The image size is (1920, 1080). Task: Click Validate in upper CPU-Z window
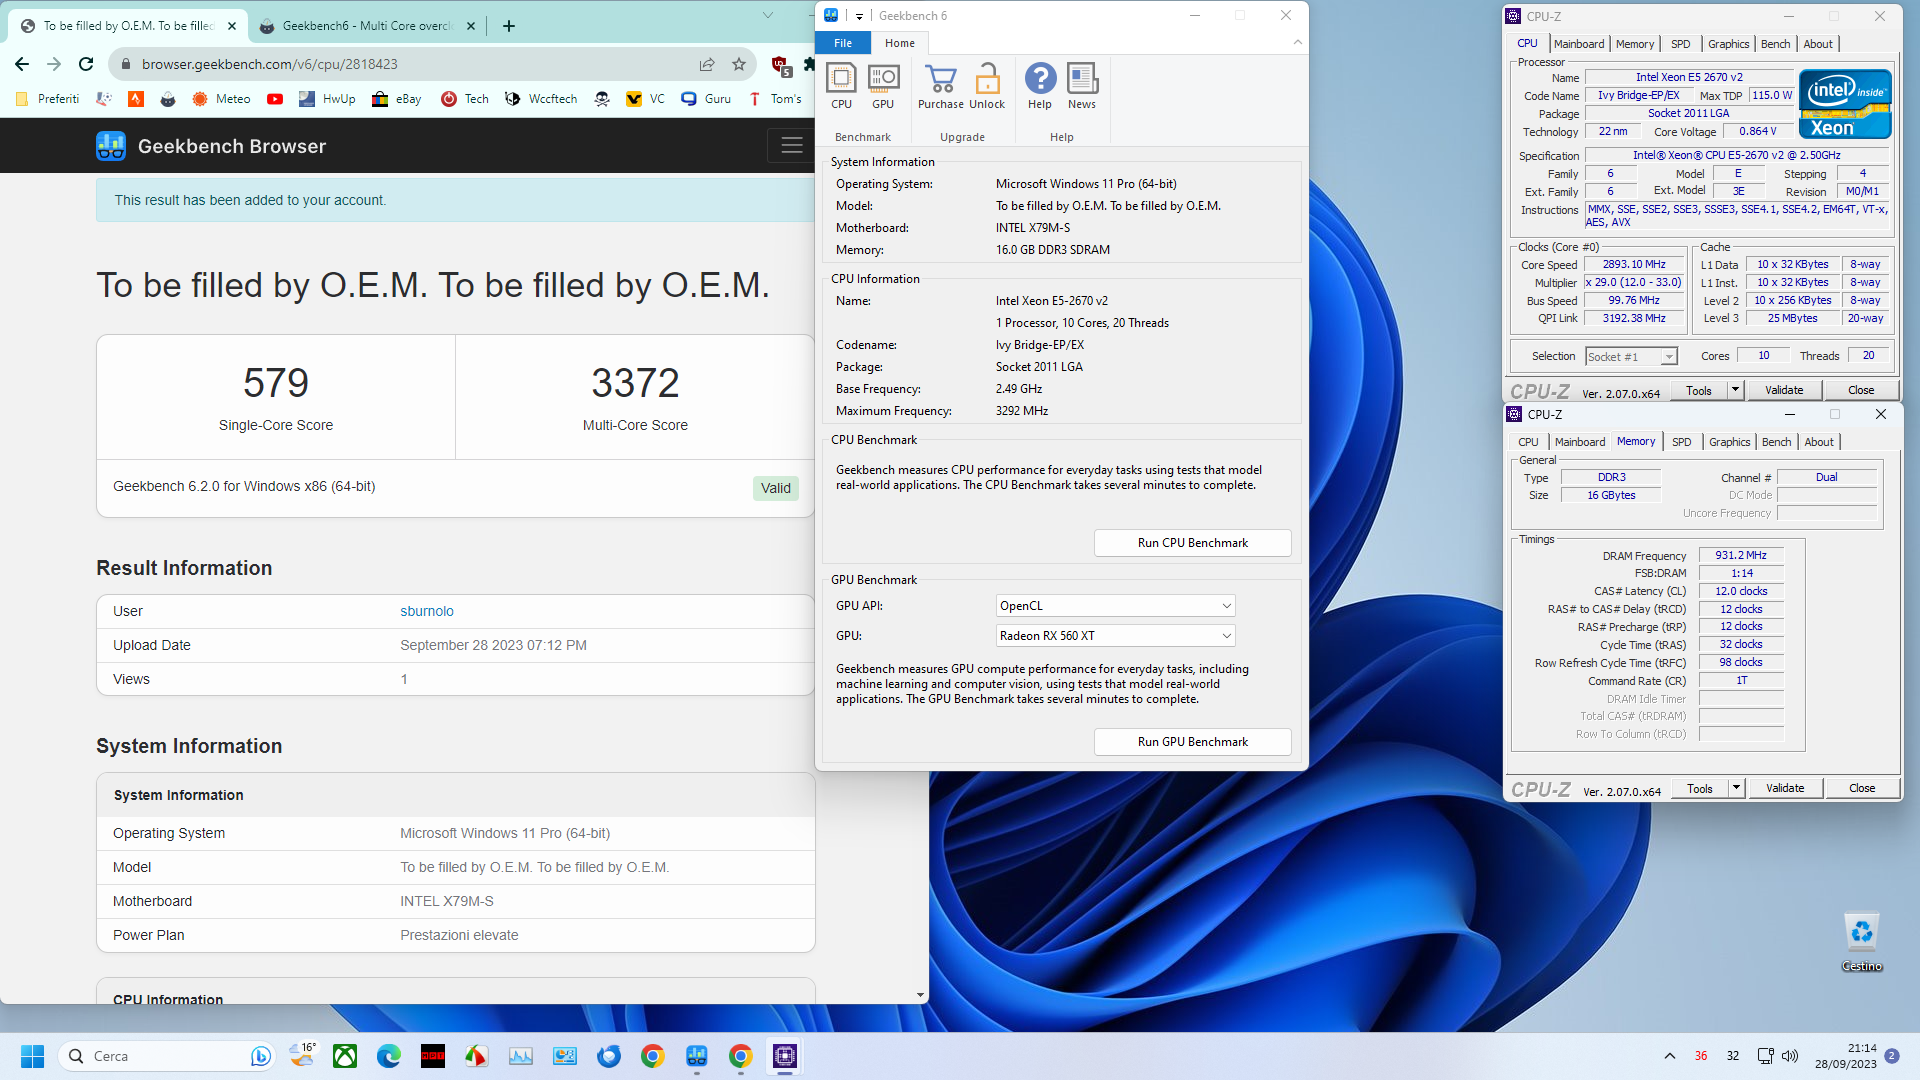[1784, 390]
